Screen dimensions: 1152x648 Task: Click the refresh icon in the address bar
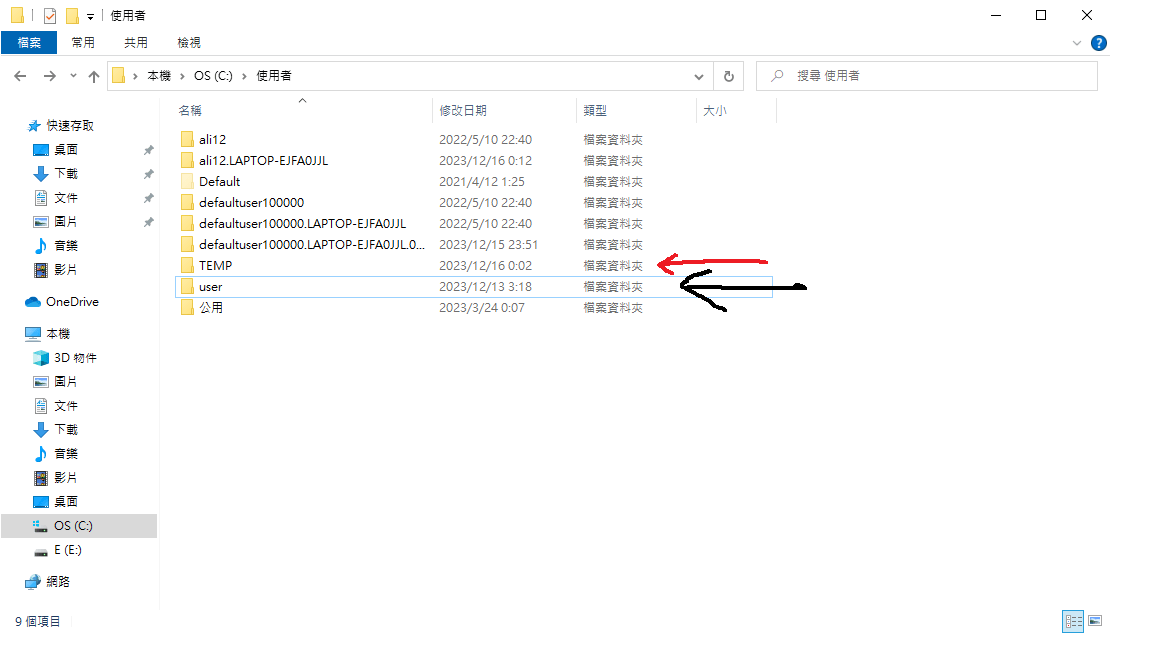pyautogui.click(x=729, y=75)
